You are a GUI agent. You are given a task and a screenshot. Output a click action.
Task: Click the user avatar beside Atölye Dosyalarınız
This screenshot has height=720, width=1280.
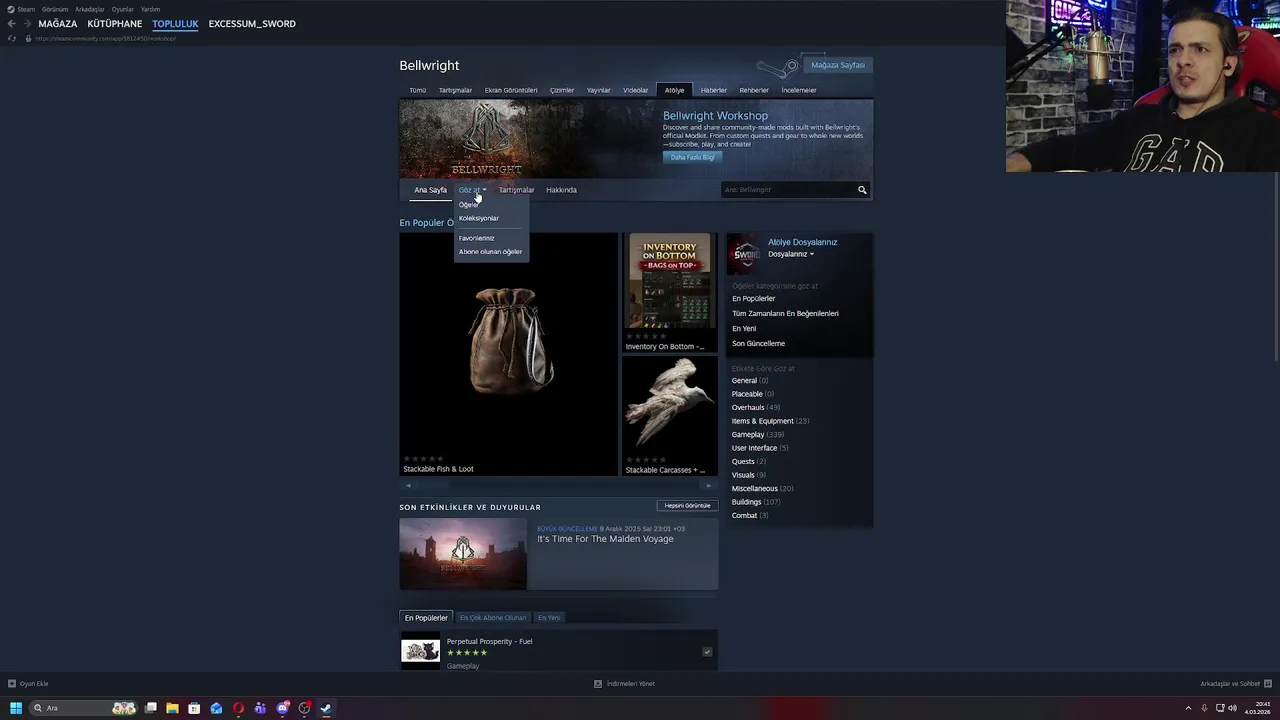[x=743, y=254]
